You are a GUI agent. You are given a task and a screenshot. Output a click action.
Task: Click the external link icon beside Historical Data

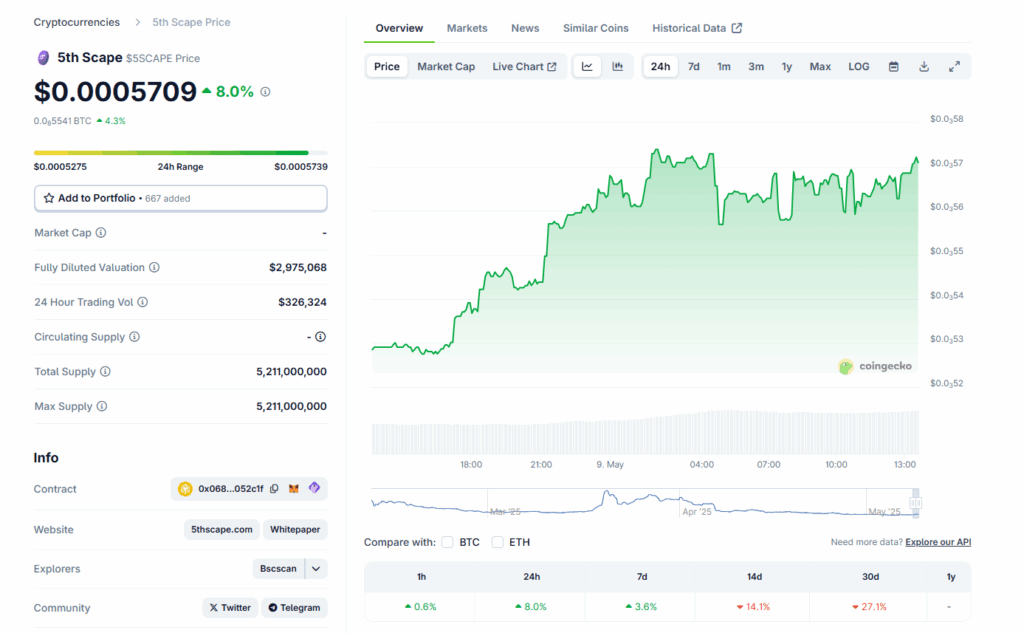[x=737, y=28]
